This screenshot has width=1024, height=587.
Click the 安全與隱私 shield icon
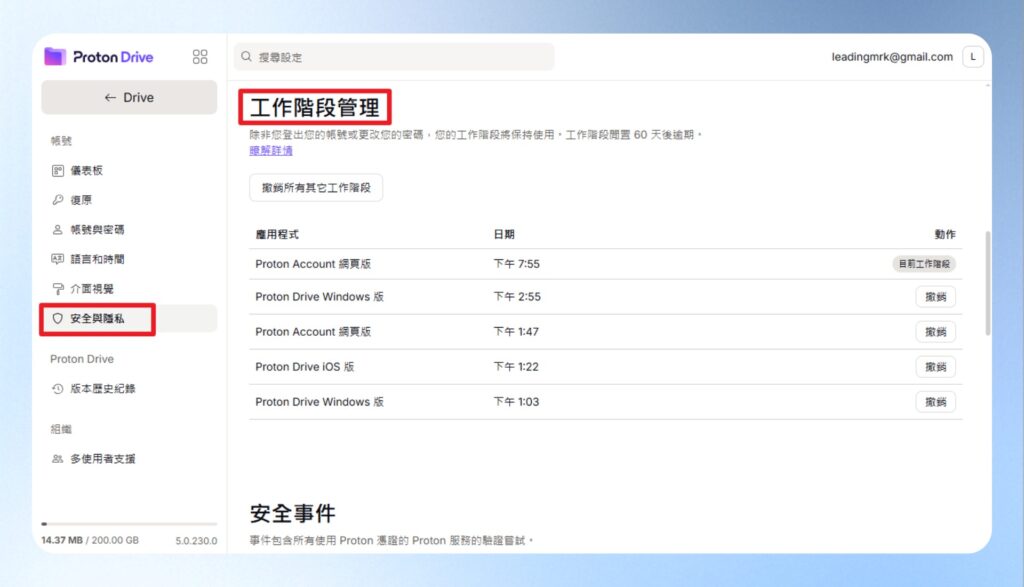tap(57, 318)
